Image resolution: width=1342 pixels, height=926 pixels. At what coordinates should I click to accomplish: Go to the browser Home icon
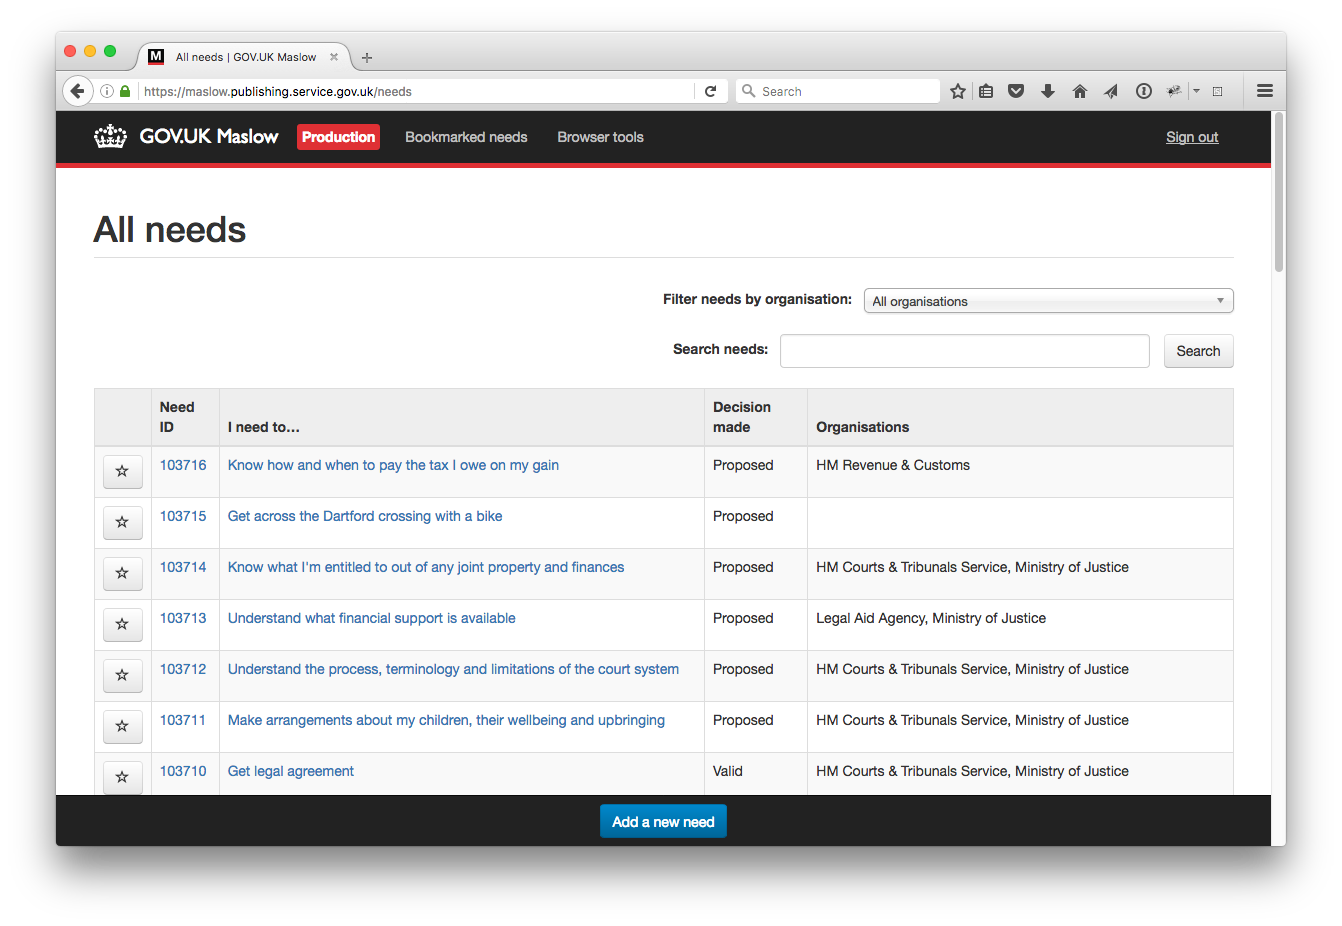click(1080, 91)
